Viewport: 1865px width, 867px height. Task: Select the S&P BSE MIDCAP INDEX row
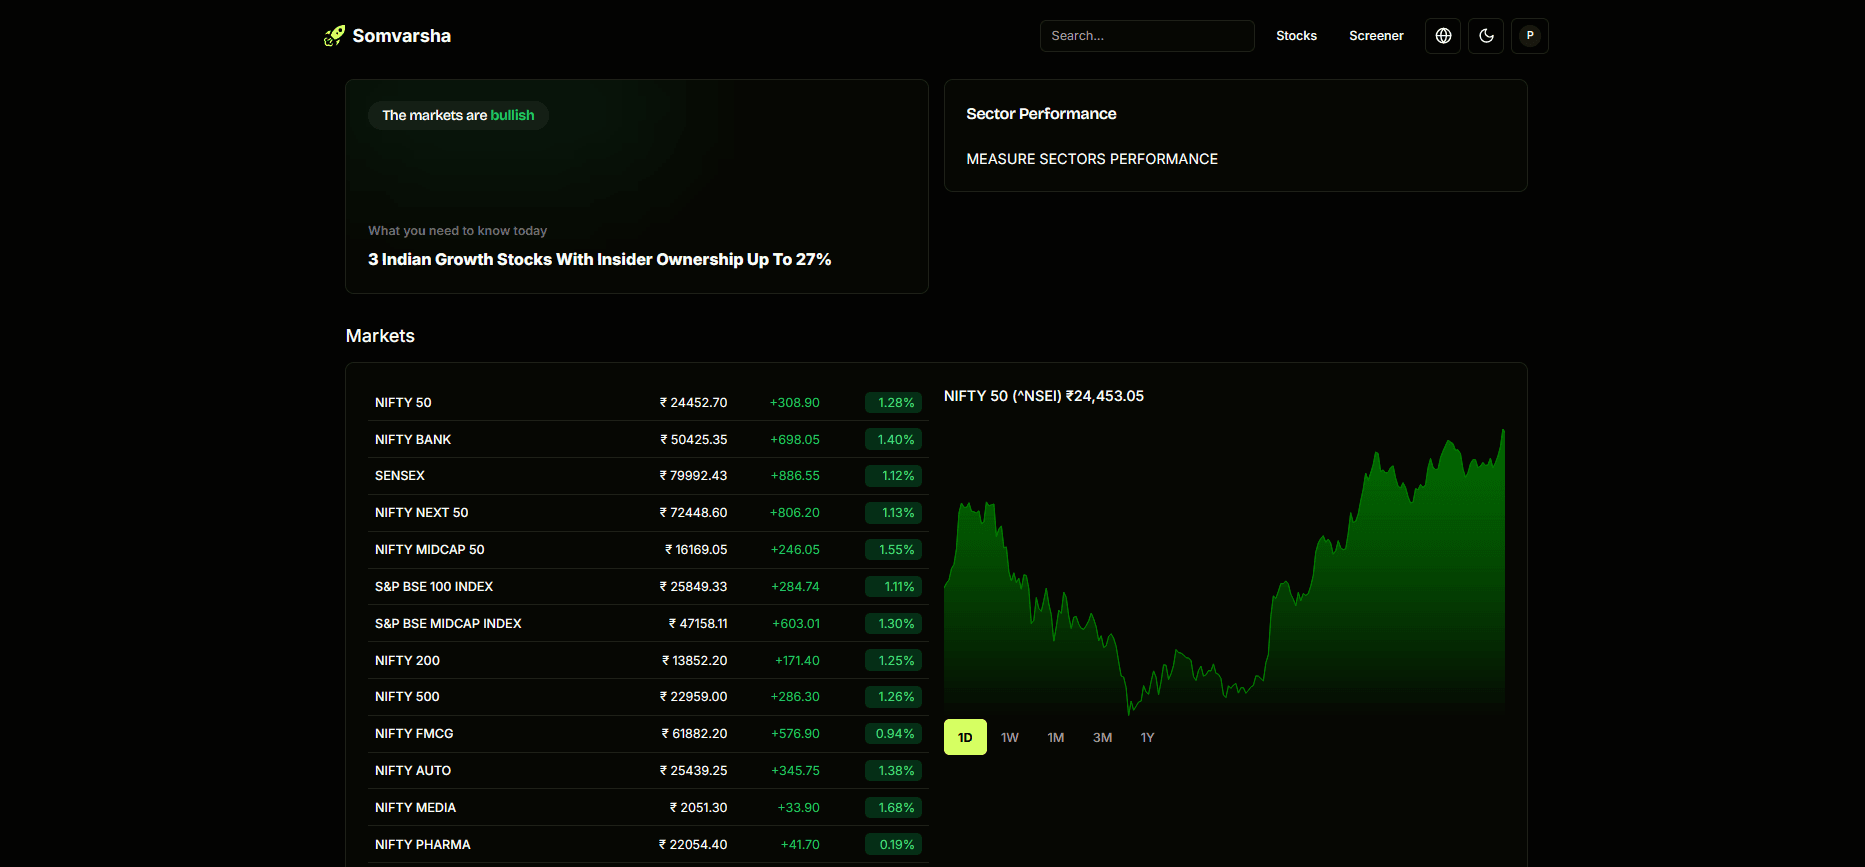click(x=648, y=624)
